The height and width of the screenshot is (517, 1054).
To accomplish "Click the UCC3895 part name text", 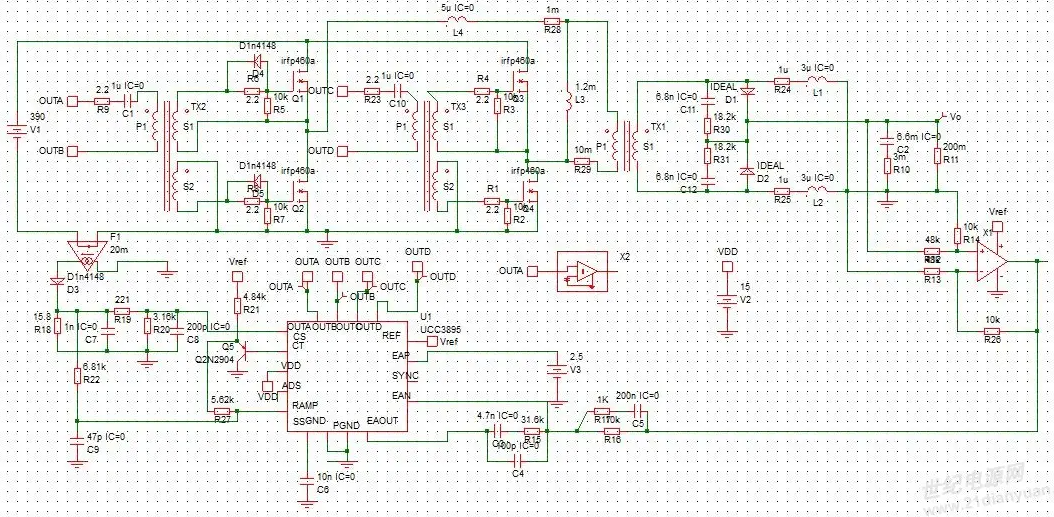I will pyautogui.click(x=438, y=329).
